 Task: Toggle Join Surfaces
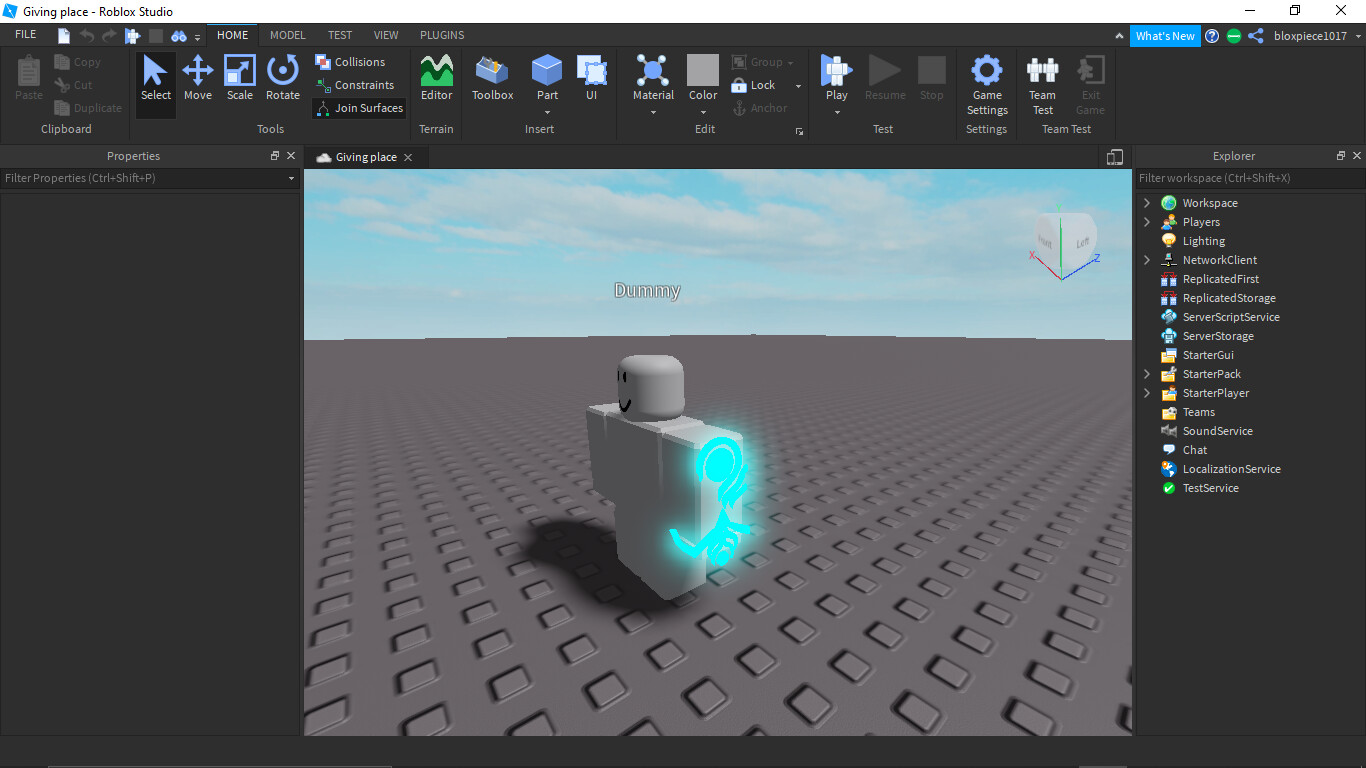coord(359,108)
